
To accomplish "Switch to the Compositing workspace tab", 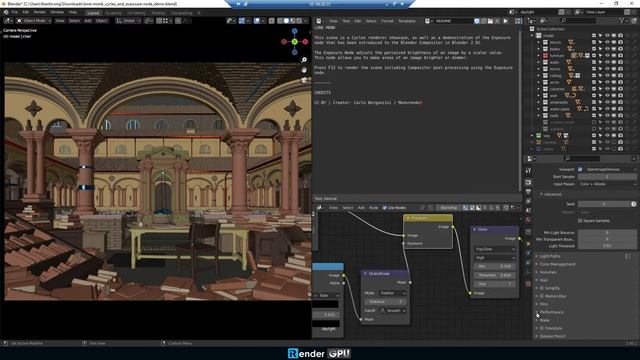I will pos(181,13).
